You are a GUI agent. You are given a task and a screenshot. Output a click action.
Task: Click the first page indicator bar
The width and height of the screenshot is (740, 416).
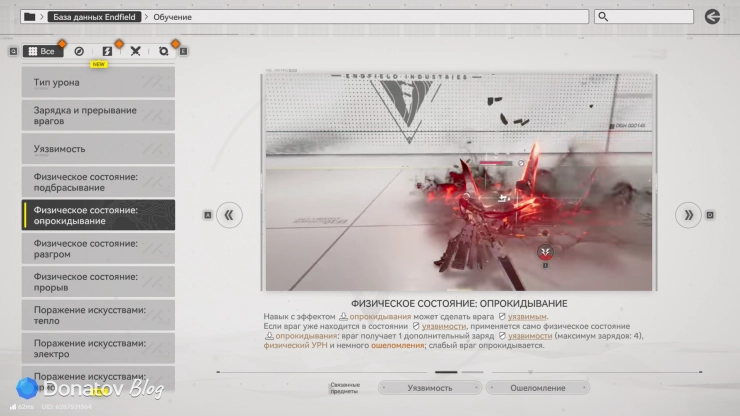446,372
